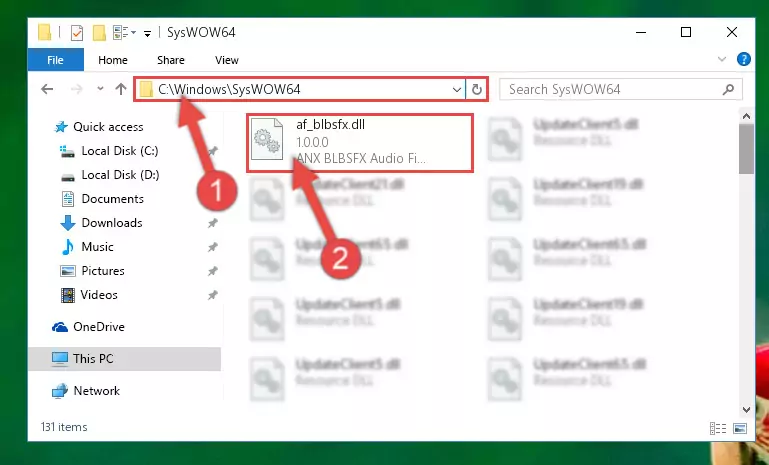Viewport: 769px width, 465px height.
Task: Open Pictures in navigation pane
Action: 103,271
